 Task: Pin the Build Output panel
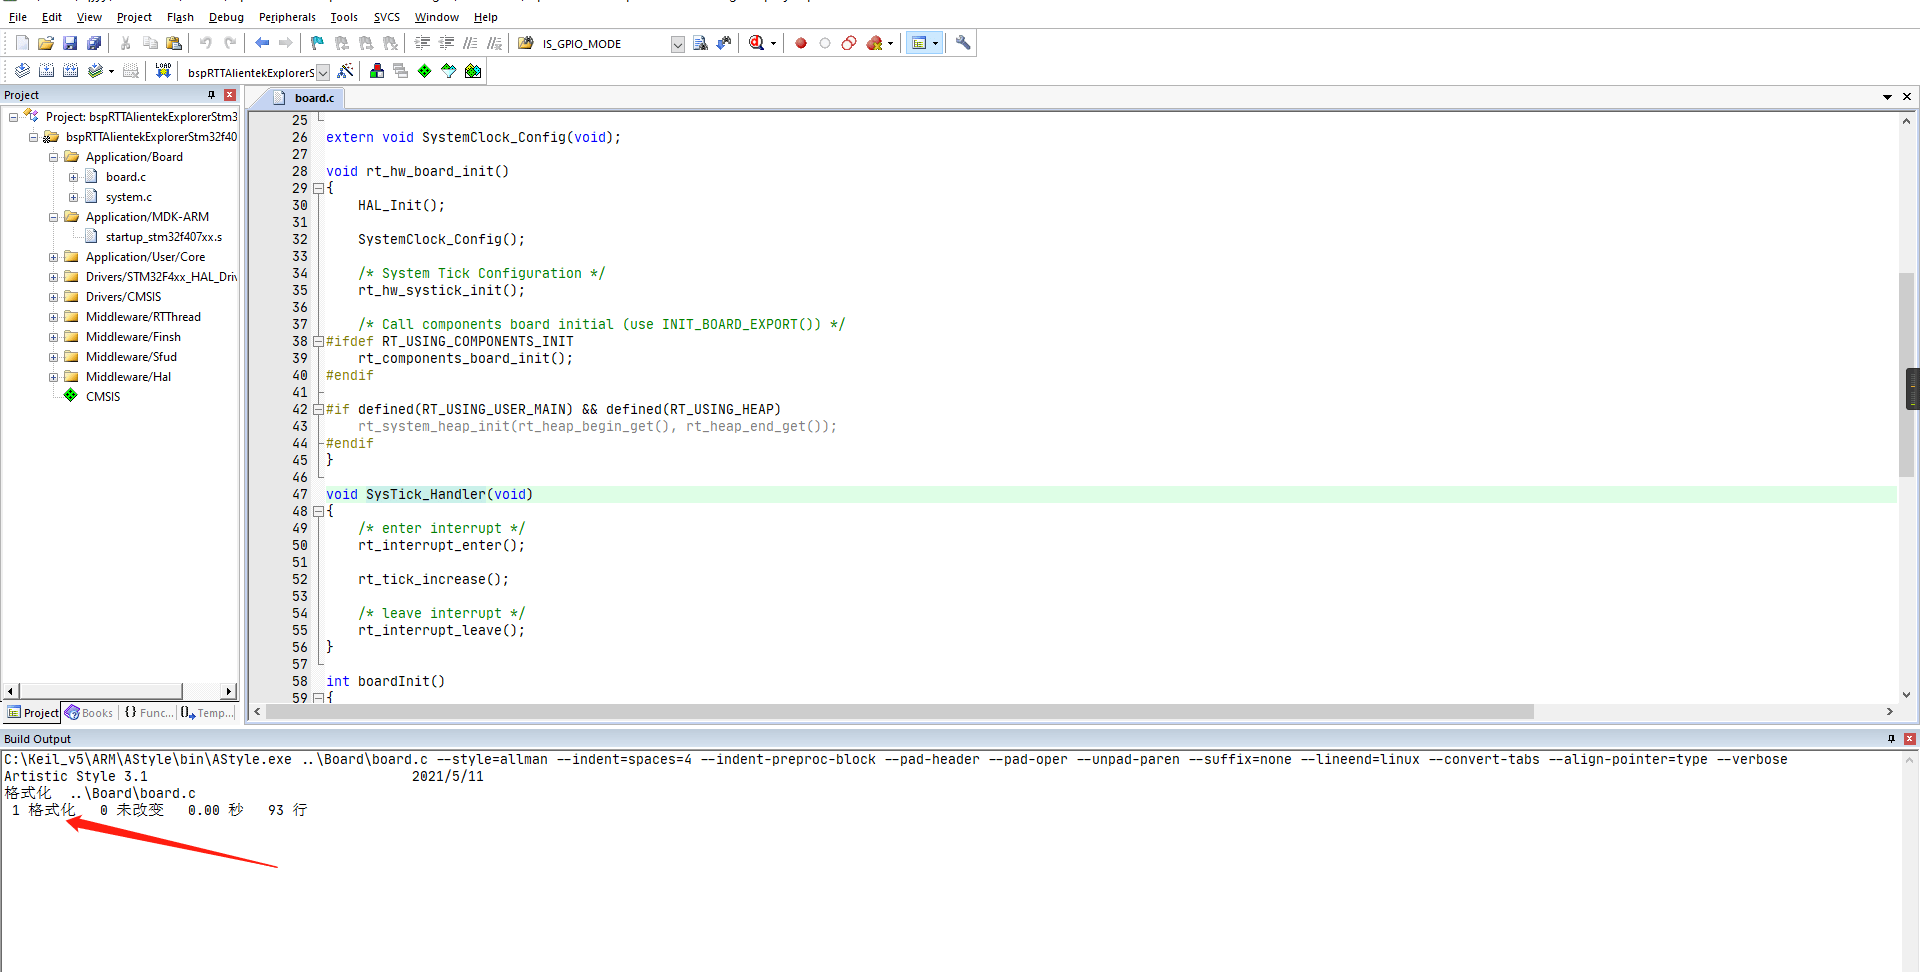[1891, 739]
